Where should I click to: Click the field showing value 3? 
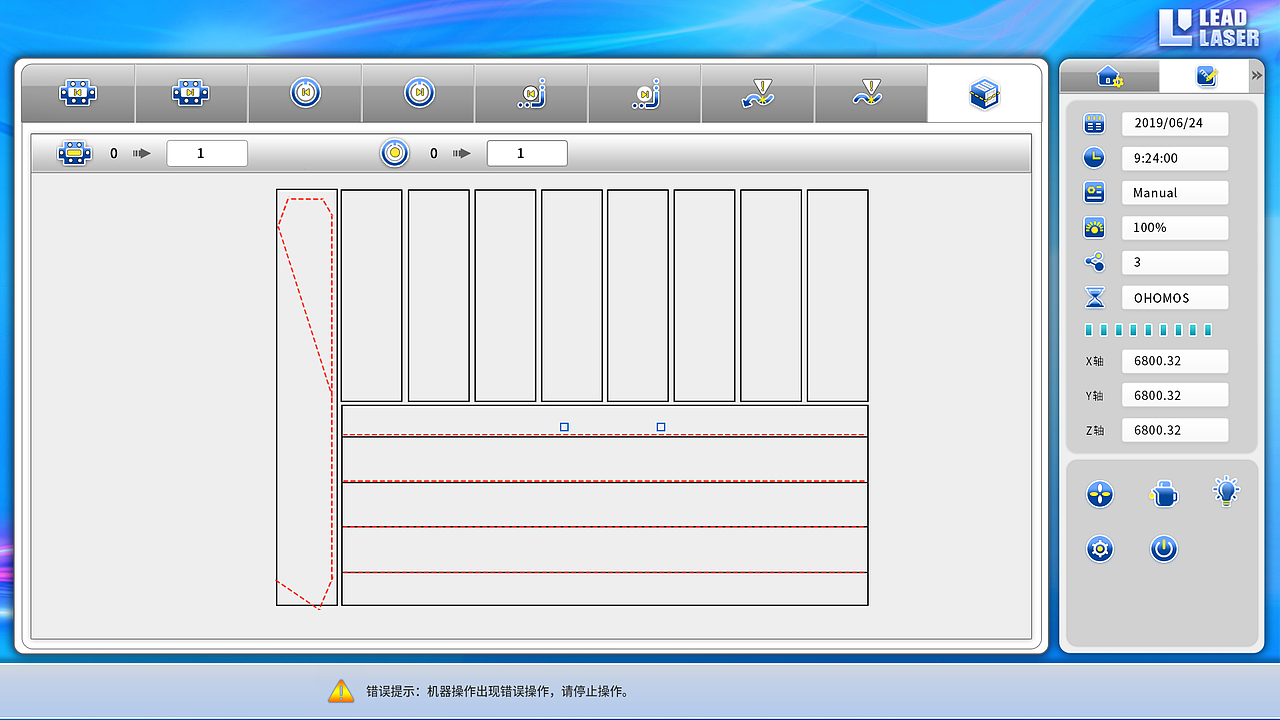coord(1175,263)
